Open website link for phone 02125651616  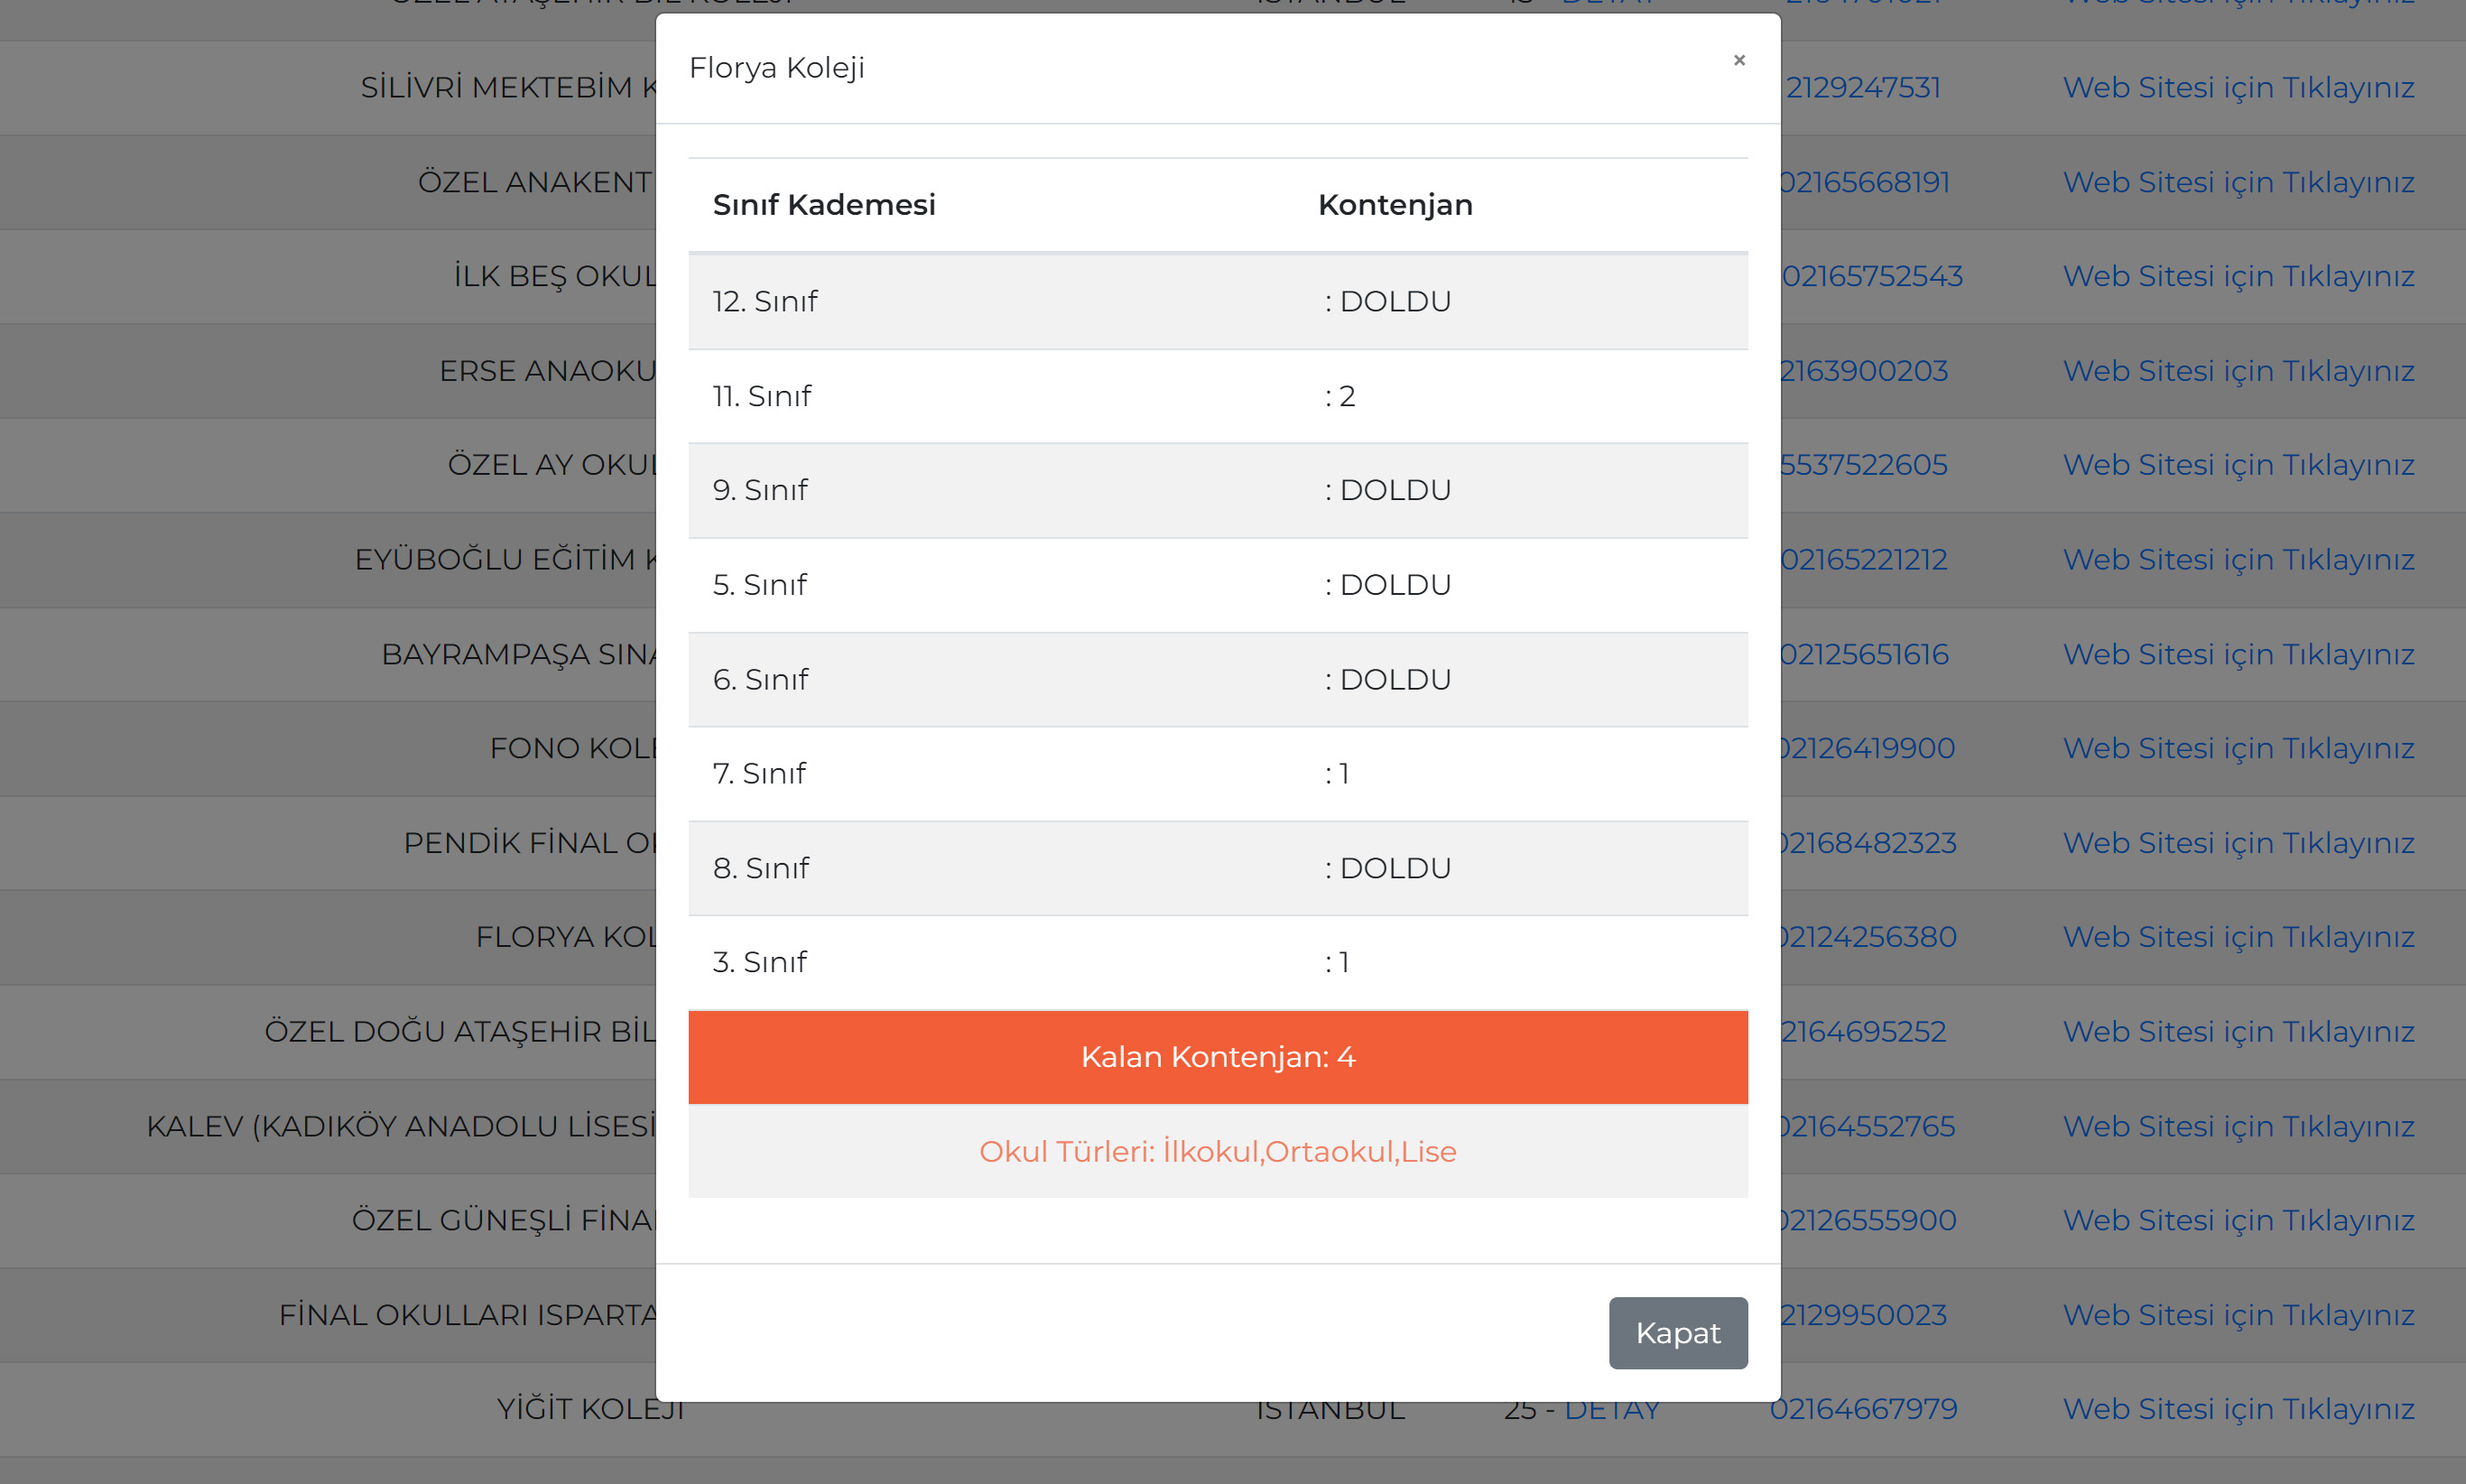2238,654
